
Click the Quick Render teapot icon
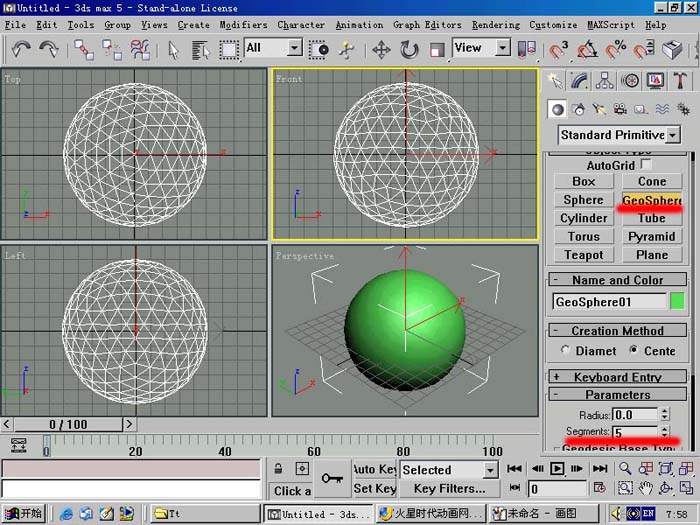point(672,50)
